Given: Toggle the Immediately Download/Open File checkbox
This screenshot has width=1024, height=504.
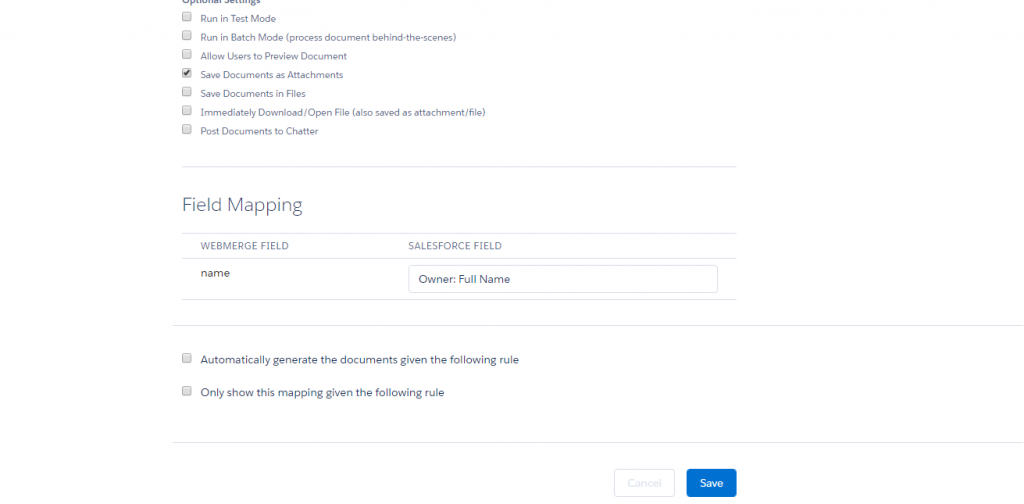Looking at the screenshot, I should tap(186, 111).
